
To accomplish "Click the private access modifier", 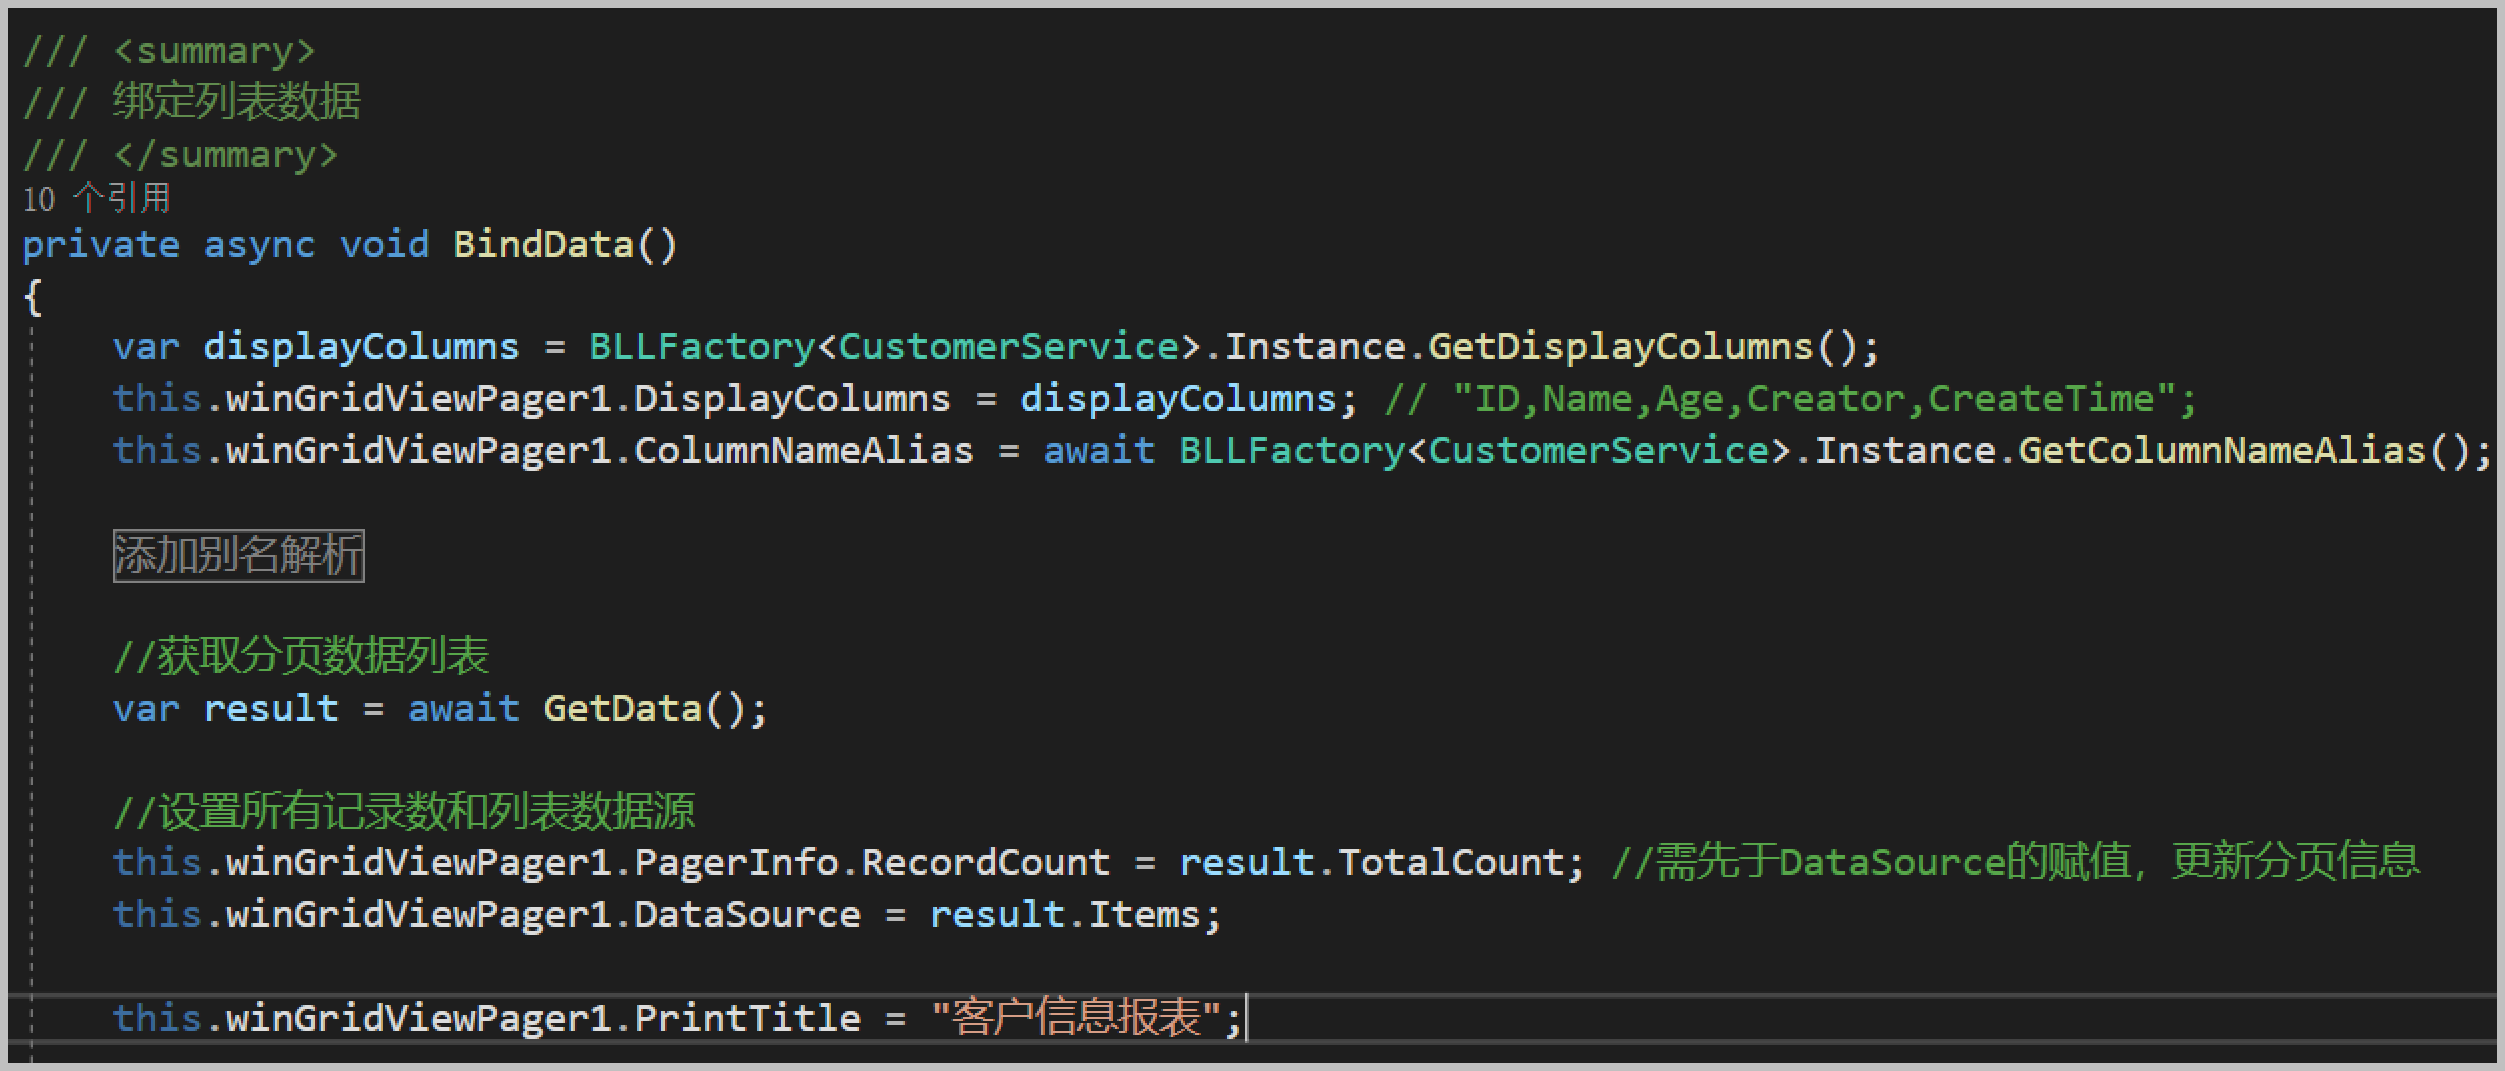I will (x=101, y=245).
